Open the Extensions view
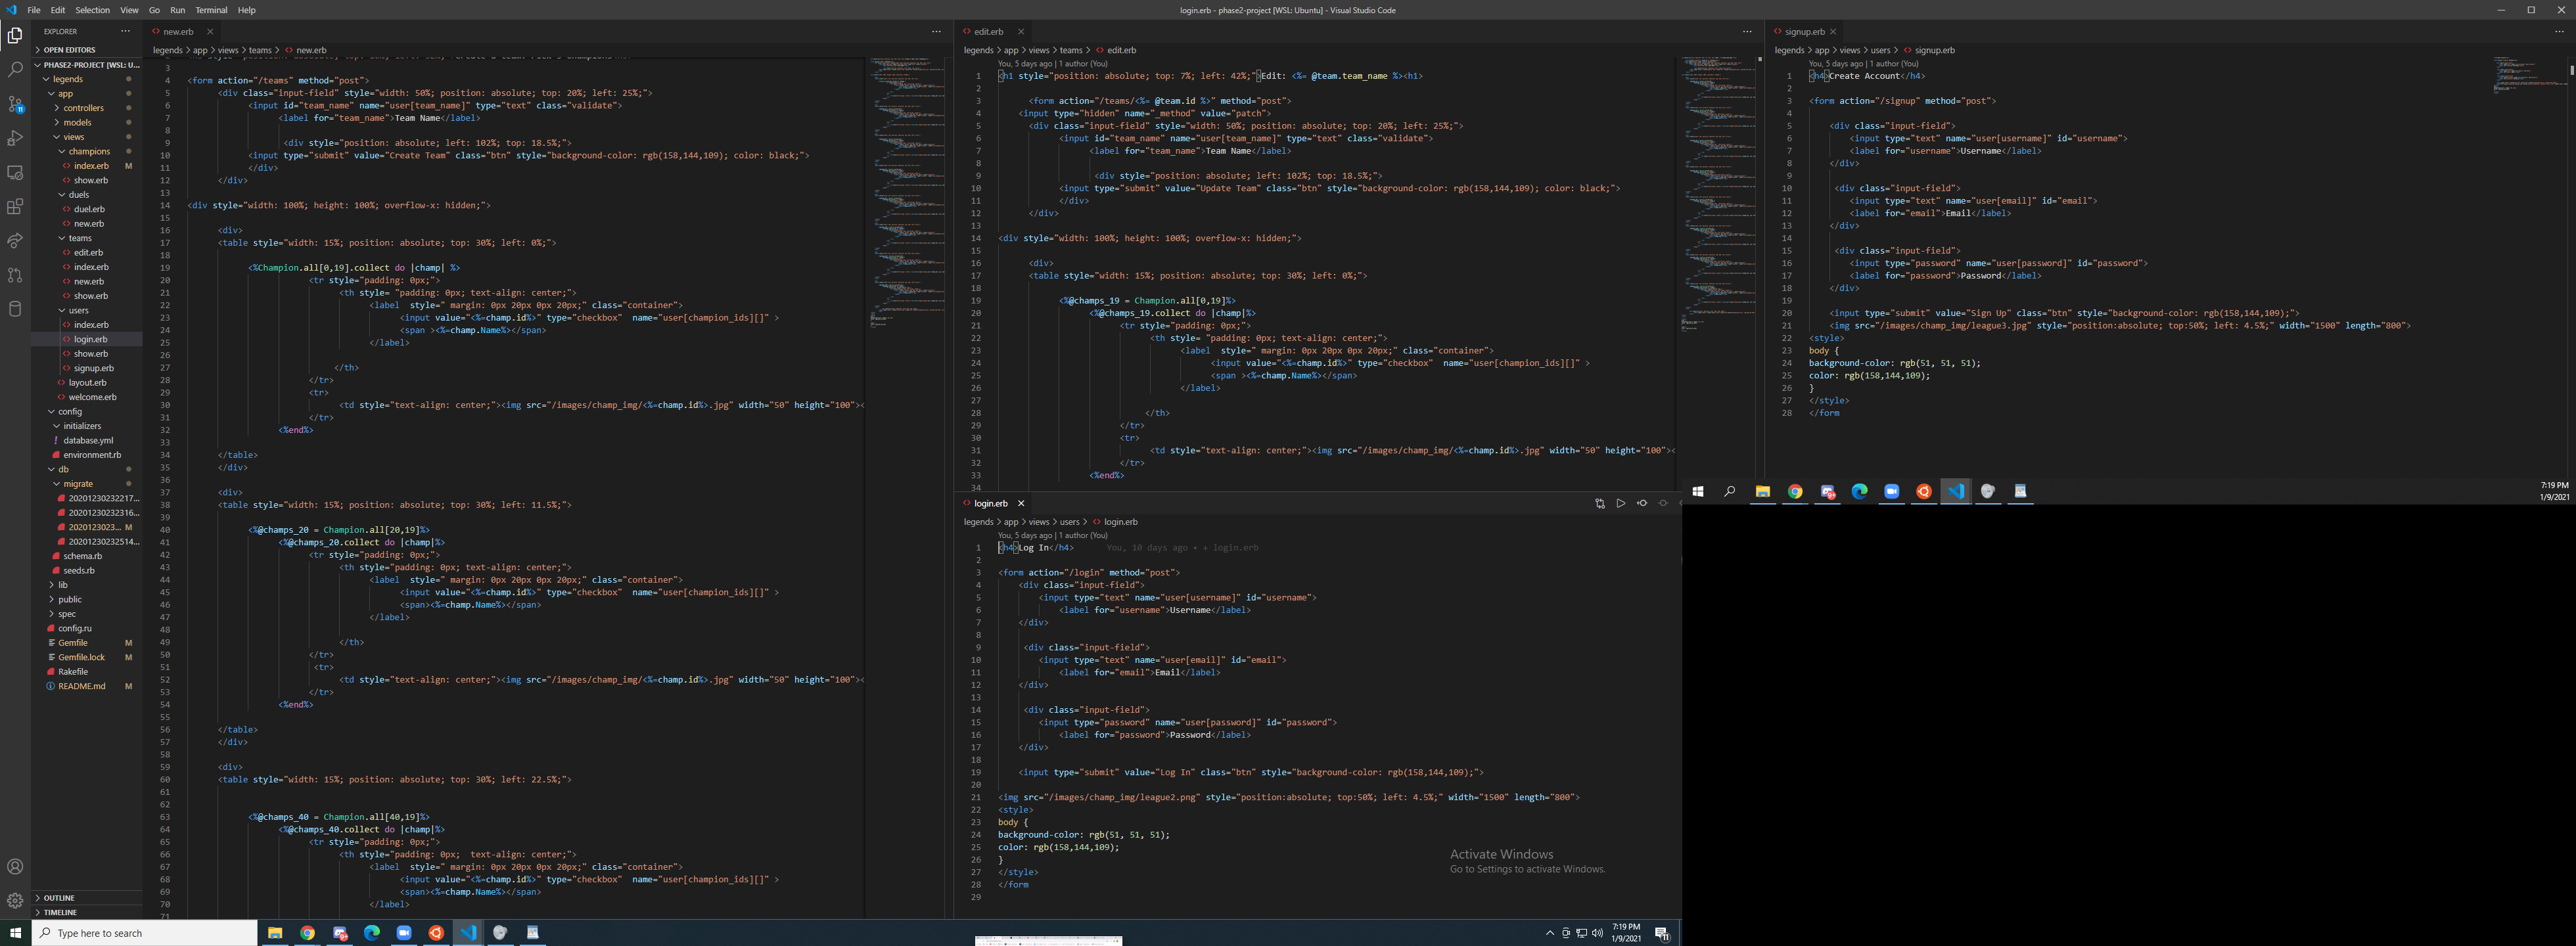 15,207
